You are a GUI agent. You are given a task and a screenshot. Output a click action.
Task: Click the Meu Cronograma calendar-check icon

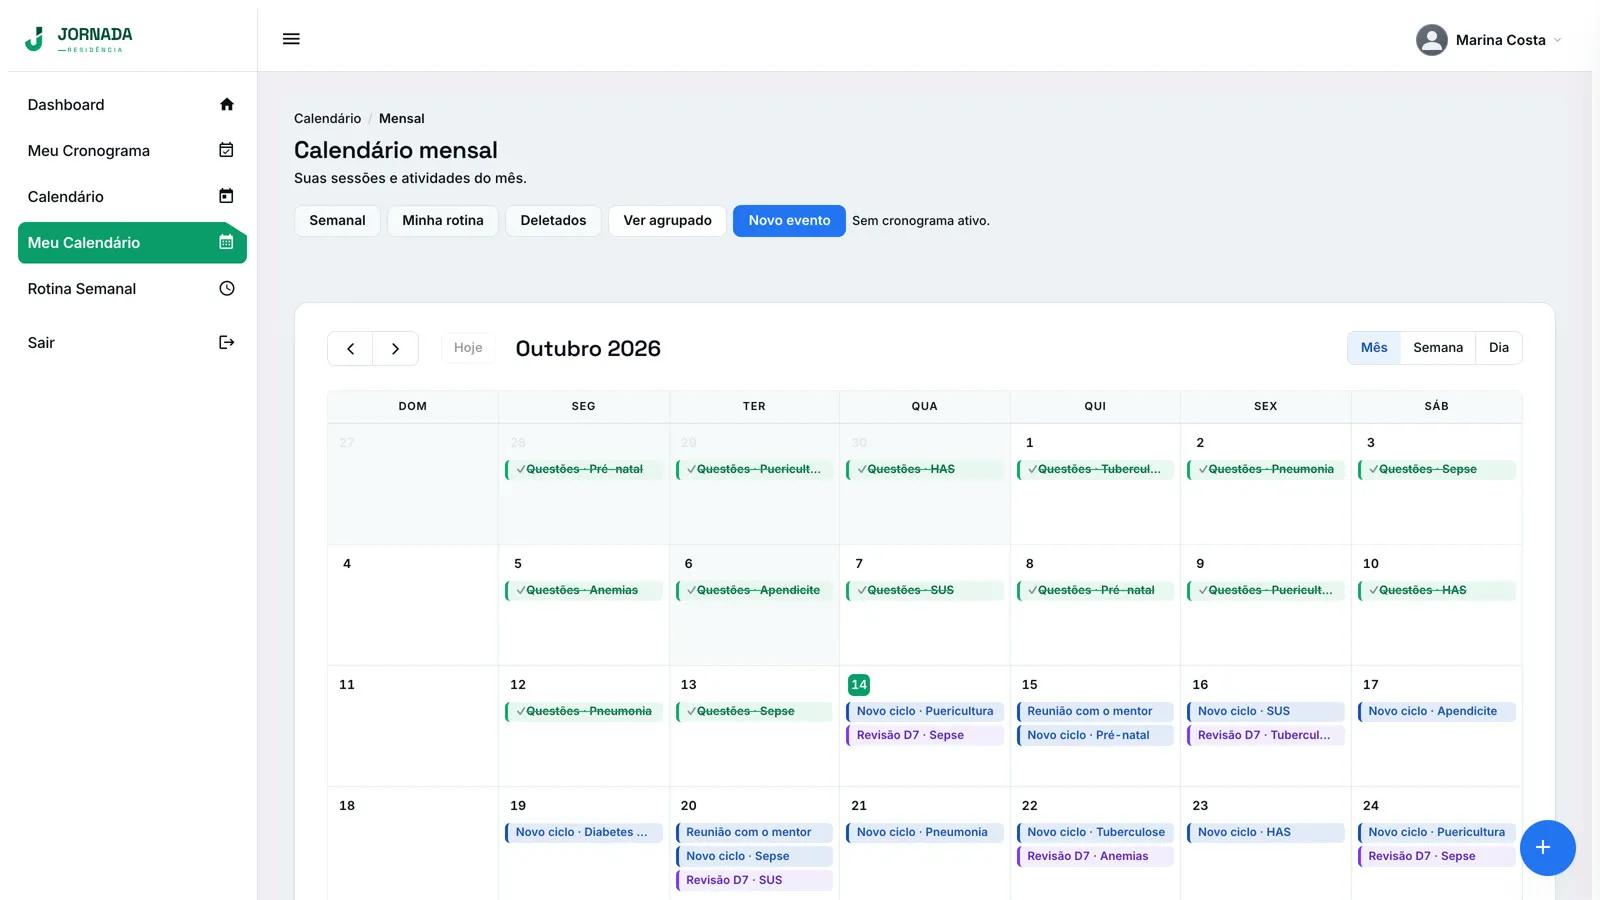(227, 150)
